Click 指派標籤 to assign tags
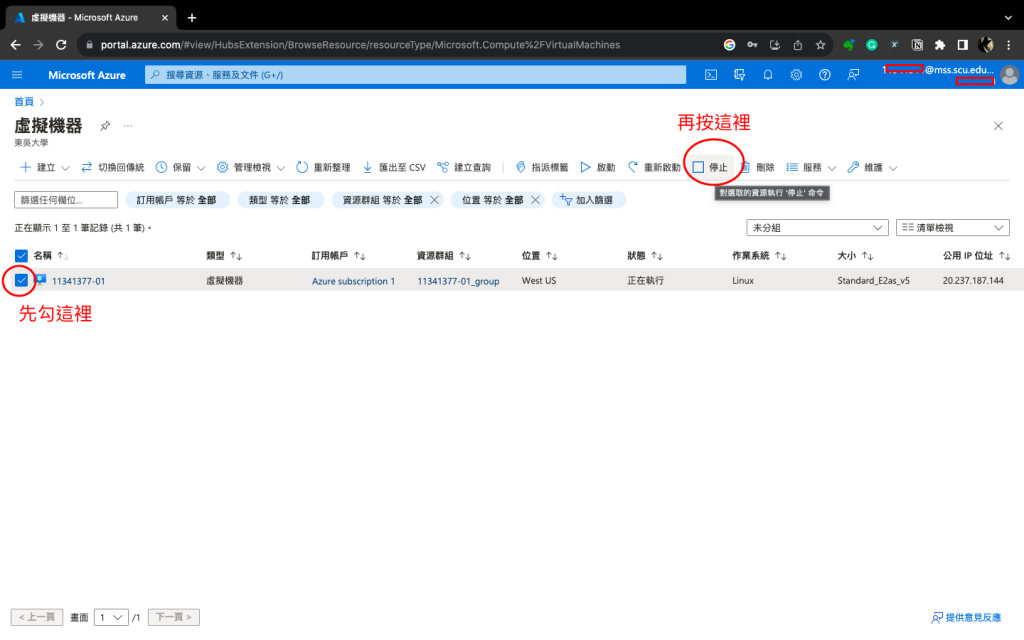Viewport: 1024px width, 640px height. coord(541,167)
